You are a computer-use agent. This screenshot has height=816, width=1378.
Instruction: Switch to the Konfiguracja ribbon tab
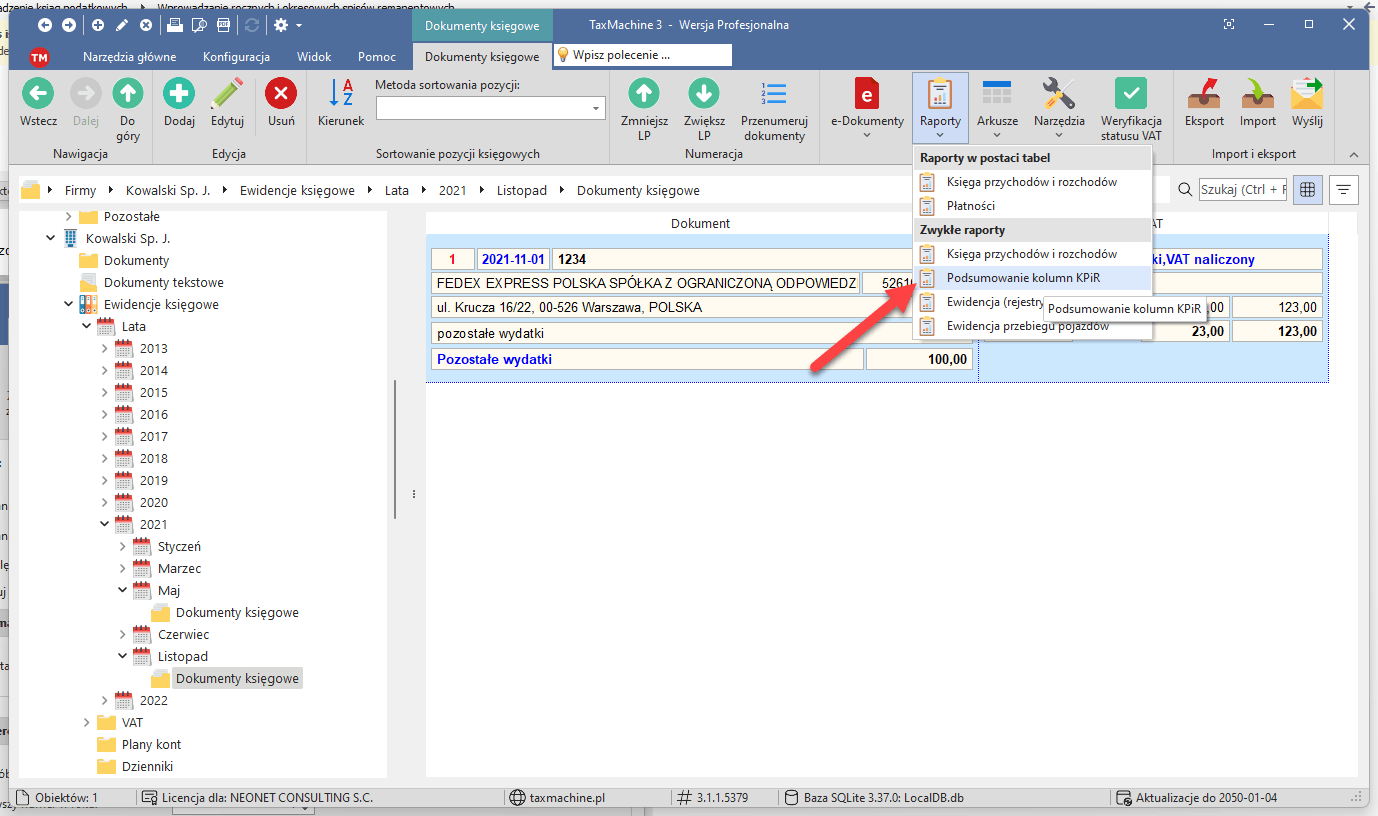pos(236,57)
